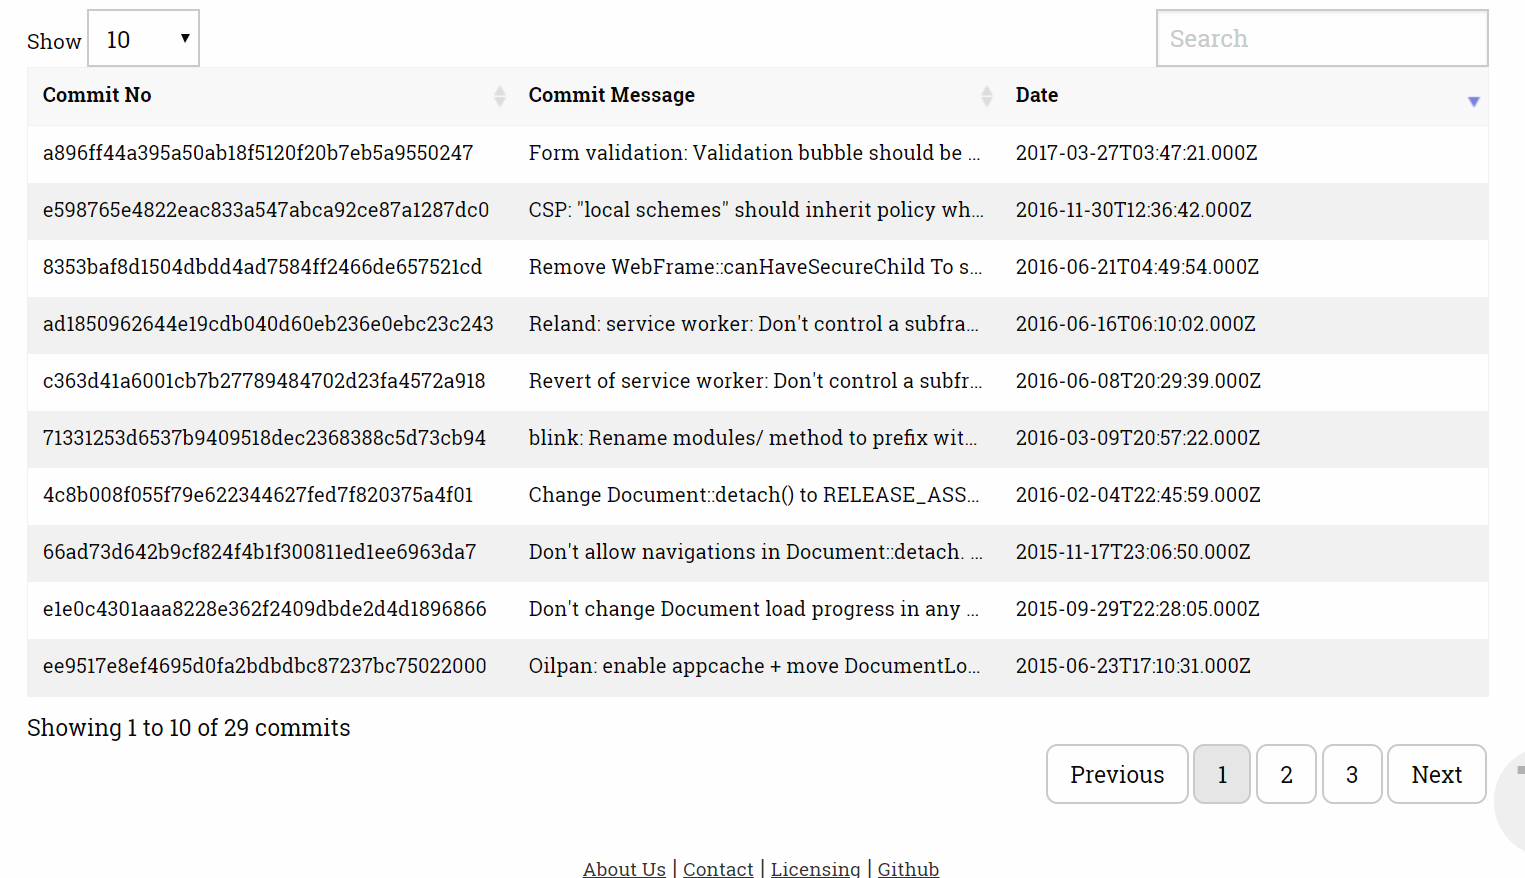The height and width of the screenshot is (878, 1525).
Task: Open the About Us link
Action: pyautogui.click(x=623, y=866)
